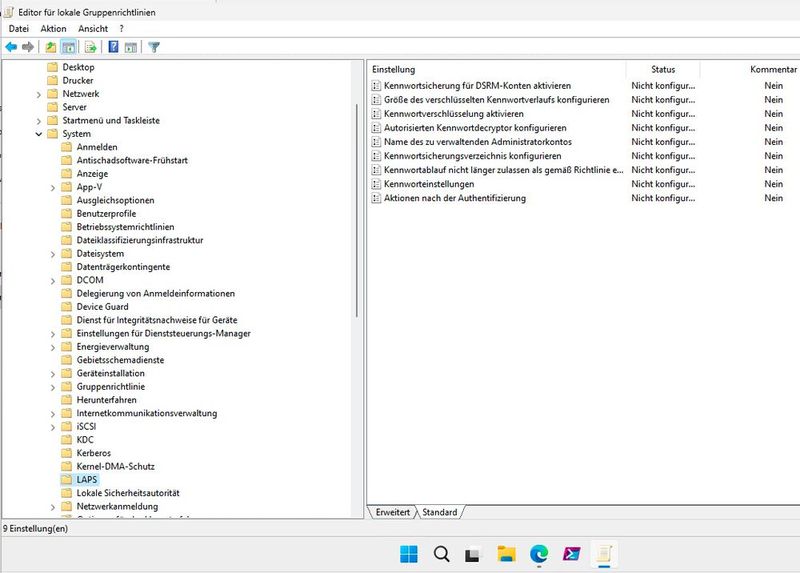
Task: Click the Group Policy Editor taskbar icon
Action: (x=604, y=554)
